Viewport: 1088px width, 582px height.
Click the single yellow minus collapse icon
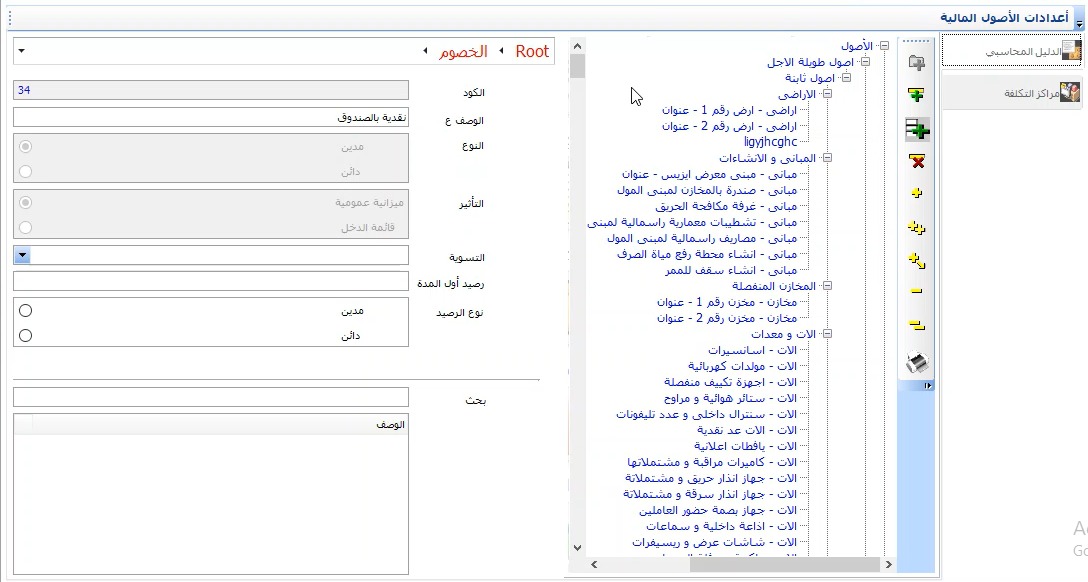(917, 291)
